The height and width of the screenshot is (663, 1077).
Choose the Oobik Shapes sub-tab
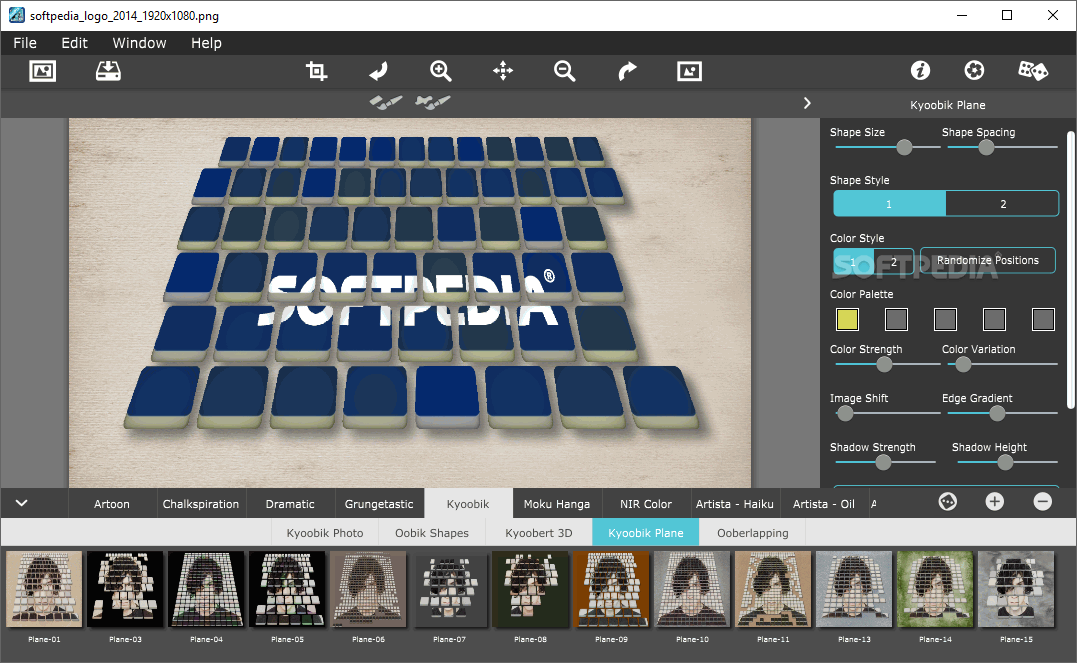pos(432,532)
